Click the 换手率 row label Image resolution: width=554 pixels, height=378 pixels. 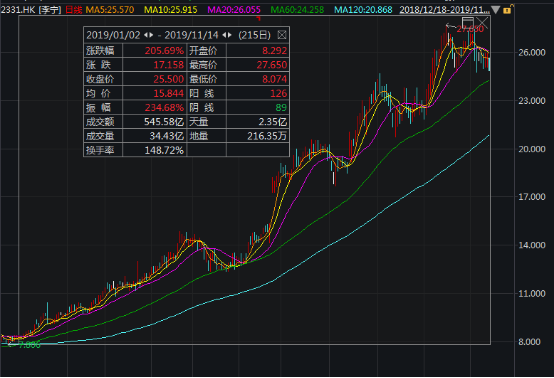click(100, 150)
